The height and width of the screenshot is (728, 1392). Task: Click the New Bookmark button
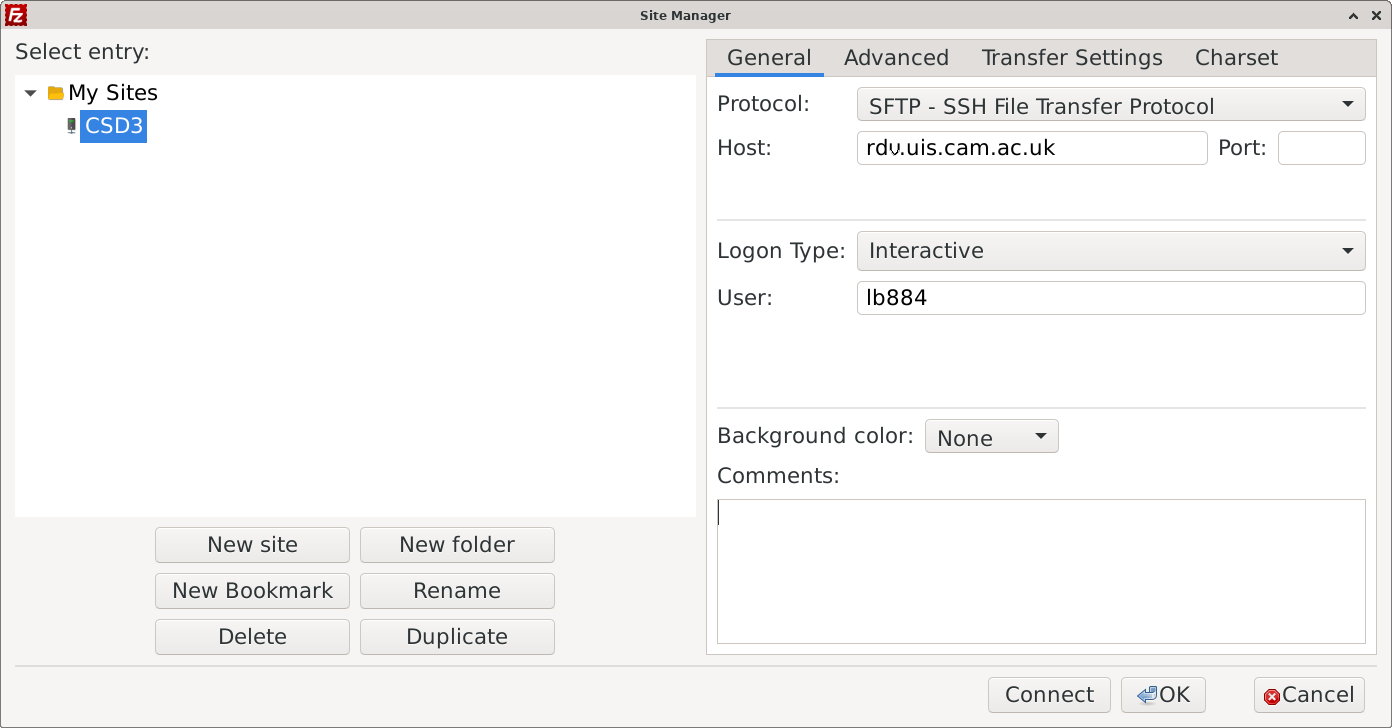(x=252, y=591)
